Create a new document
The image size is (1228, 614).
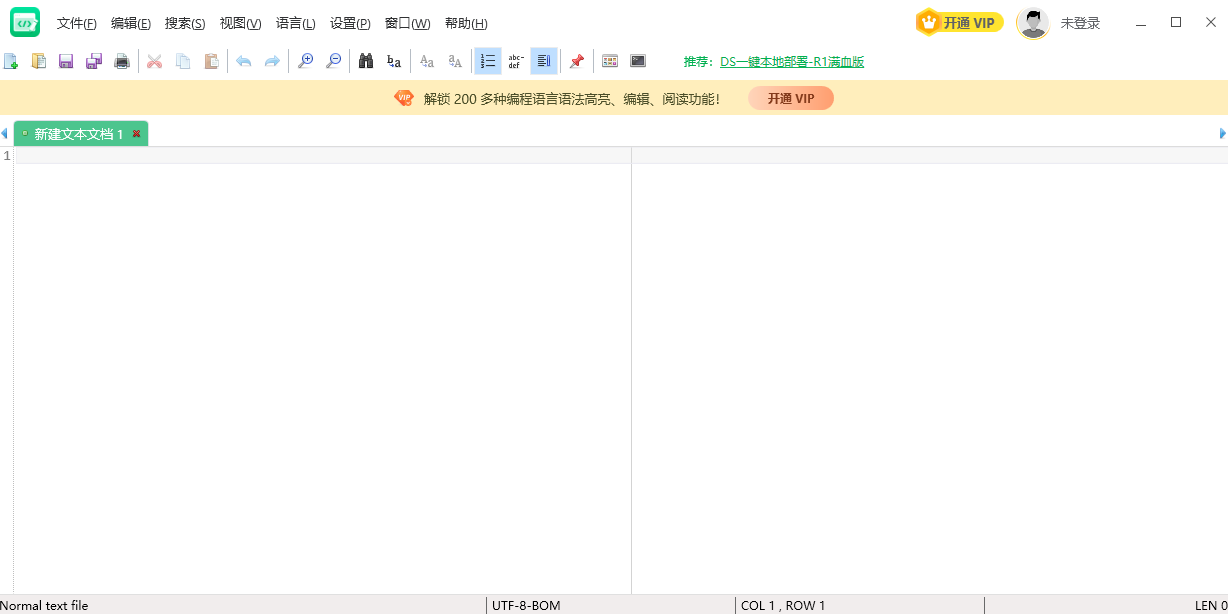tap(12, 60)
